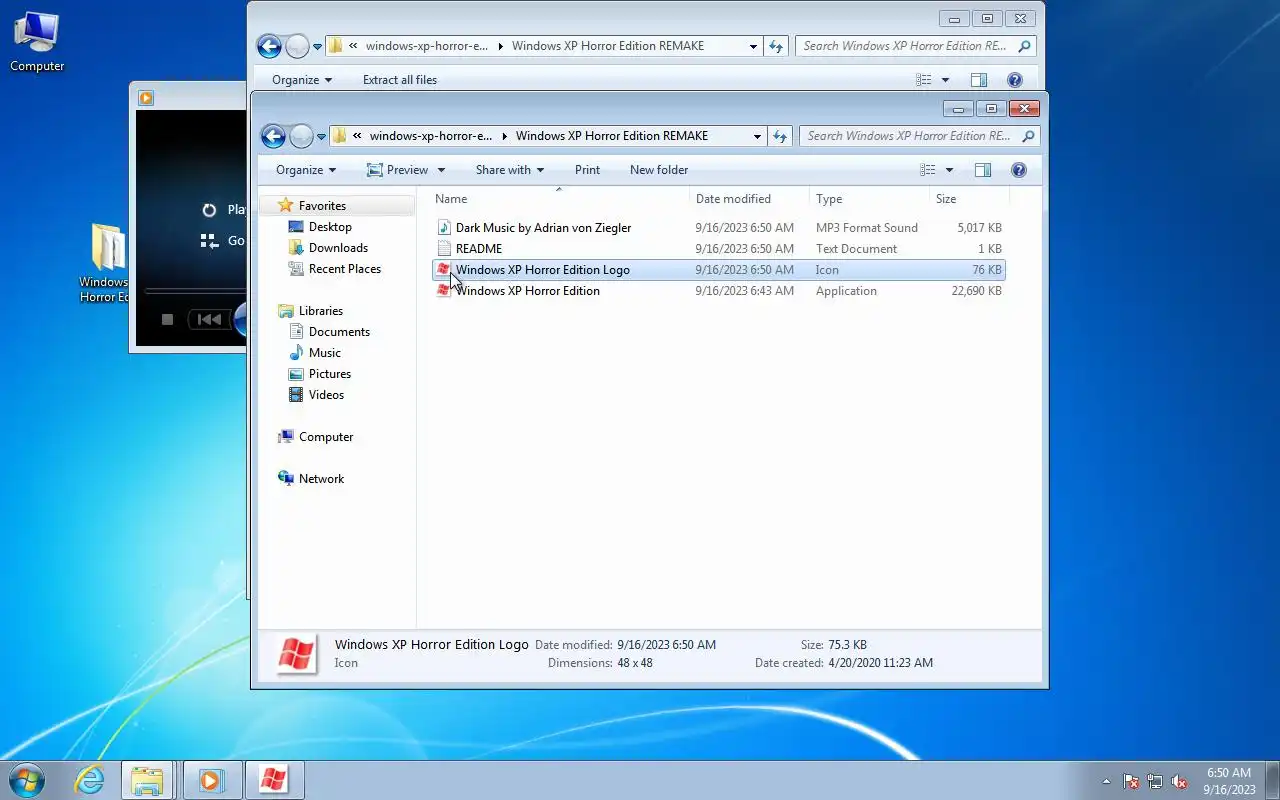Open Windows Explorer taskbar button
This screenshot has height=800, width=1280.
point(148,780)
